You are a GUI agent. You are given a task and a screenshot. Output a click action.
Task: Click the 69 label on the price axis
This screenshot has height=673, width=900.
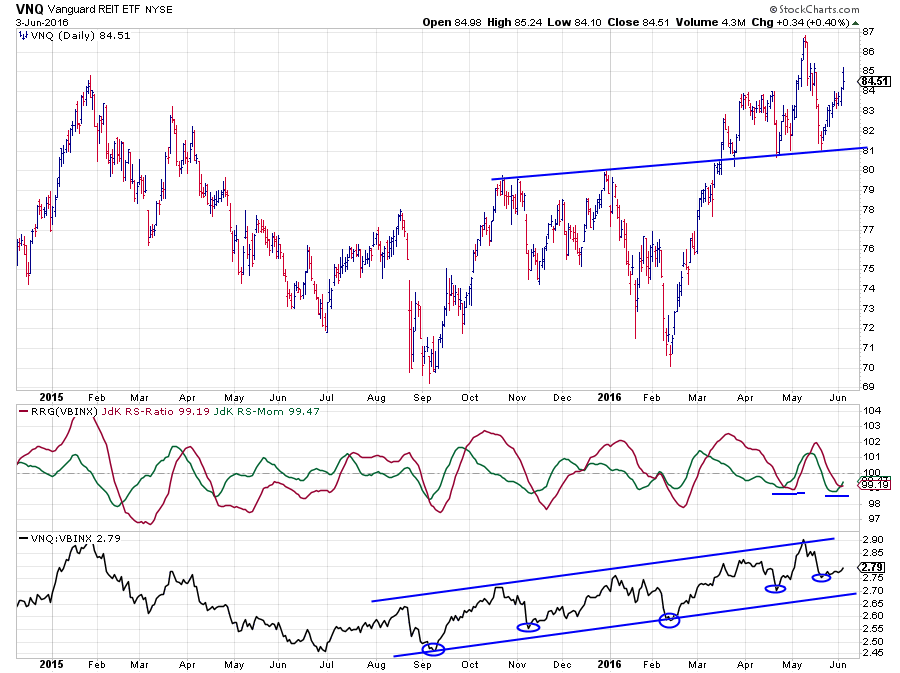pyautogui.click(x=868, y=387)
